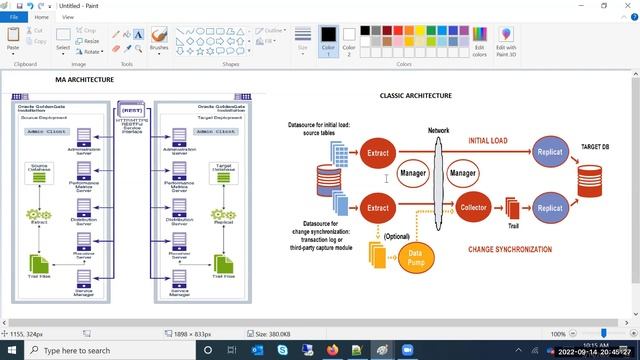Viewport: 640px width, 360px height.
Task: Click the zoom in plus button
Action: [633, 333]
